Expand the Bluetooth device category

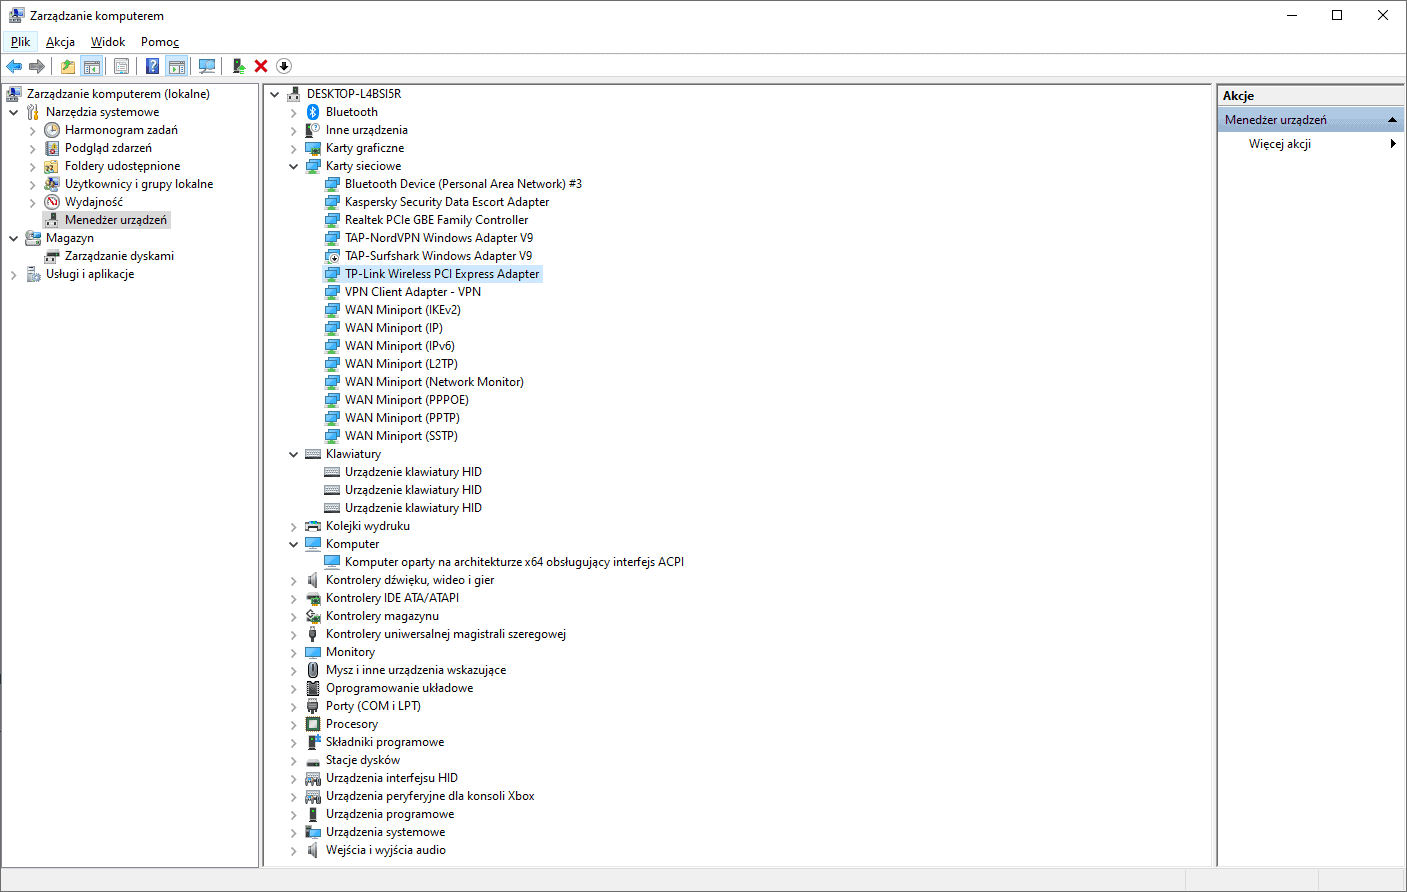(x=294, y=112)
